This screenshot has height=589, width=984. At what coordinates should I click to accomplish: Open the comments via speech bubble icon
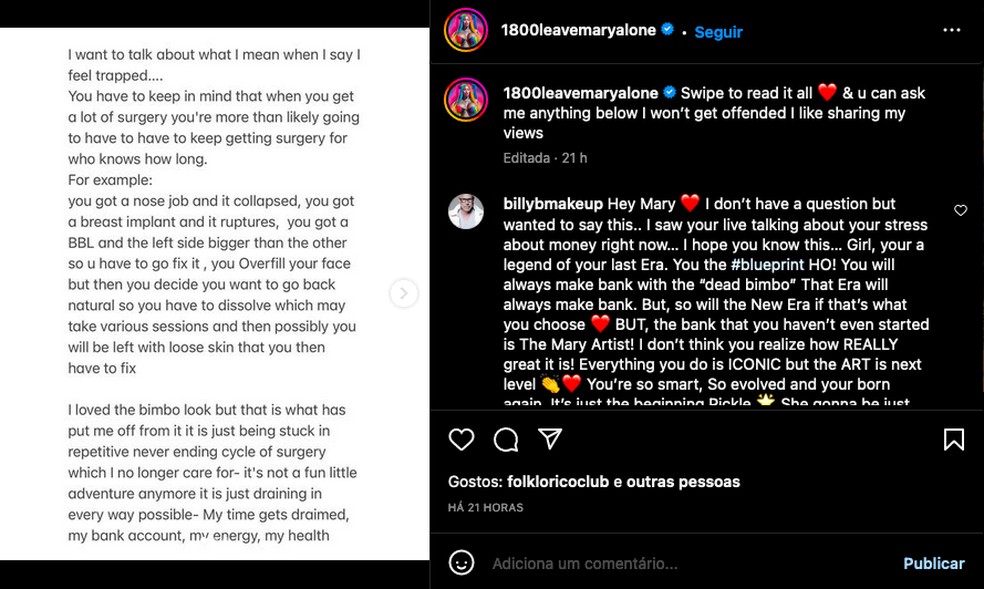click(x=506, y=440)
